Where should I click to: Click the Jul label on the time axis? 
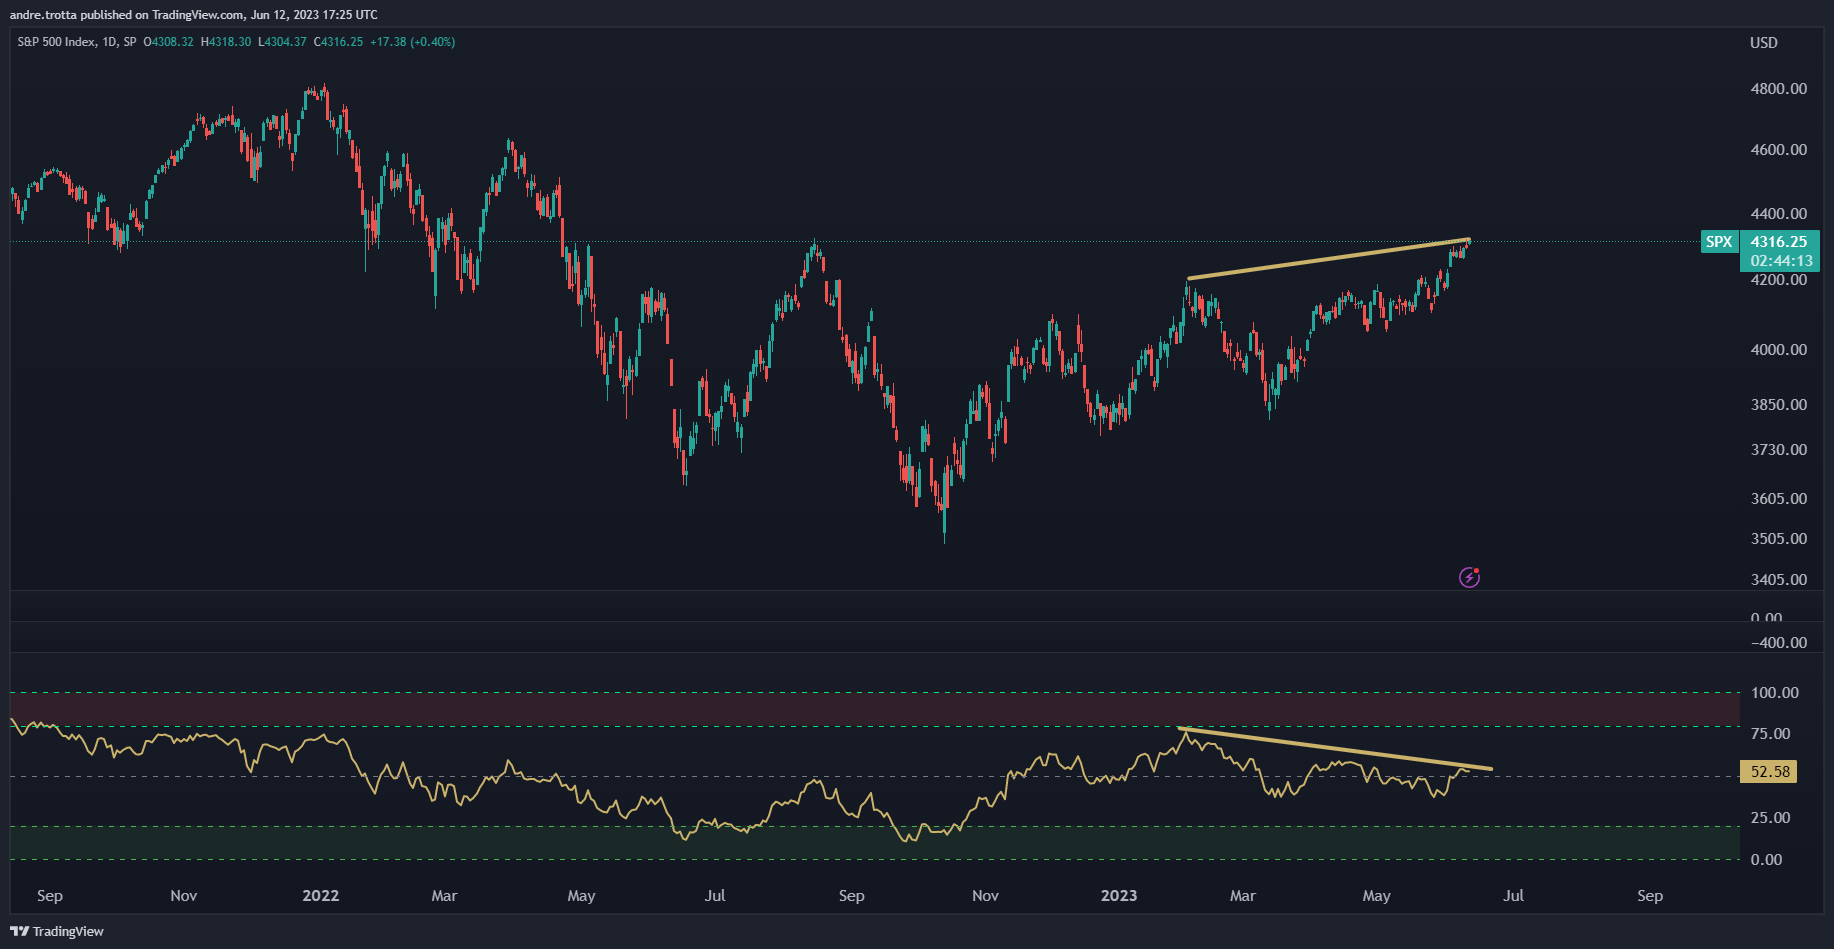(x=1514, y=896)
